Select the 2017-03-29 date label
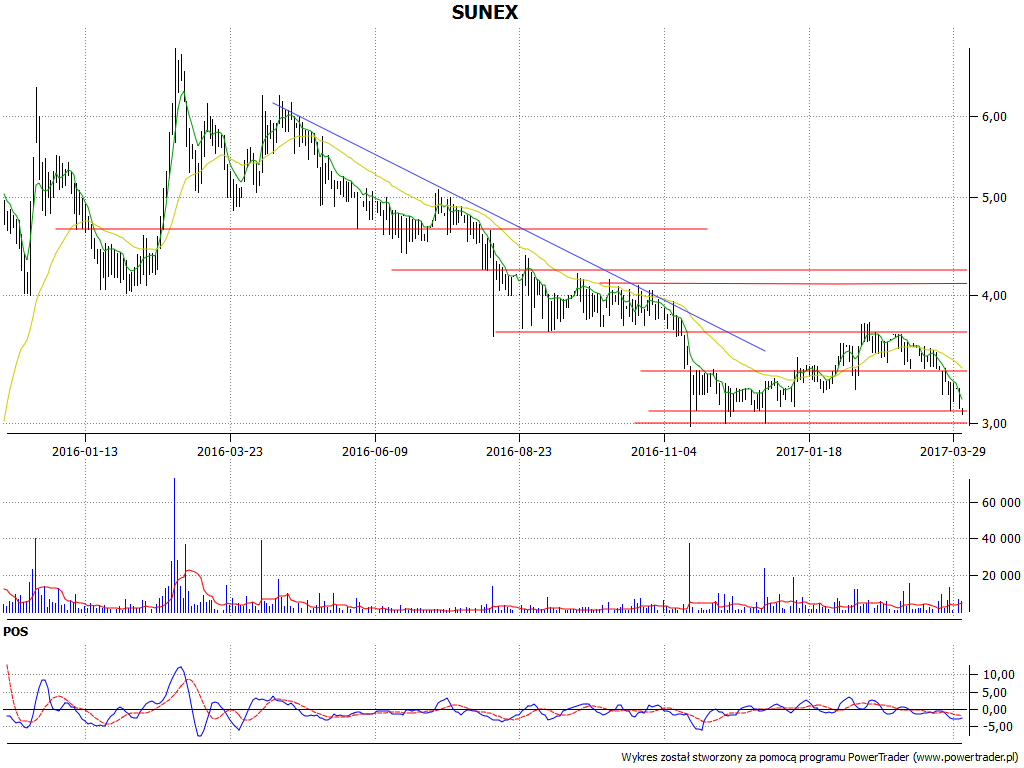This screenshot has width=1024, height=768. 953,451
